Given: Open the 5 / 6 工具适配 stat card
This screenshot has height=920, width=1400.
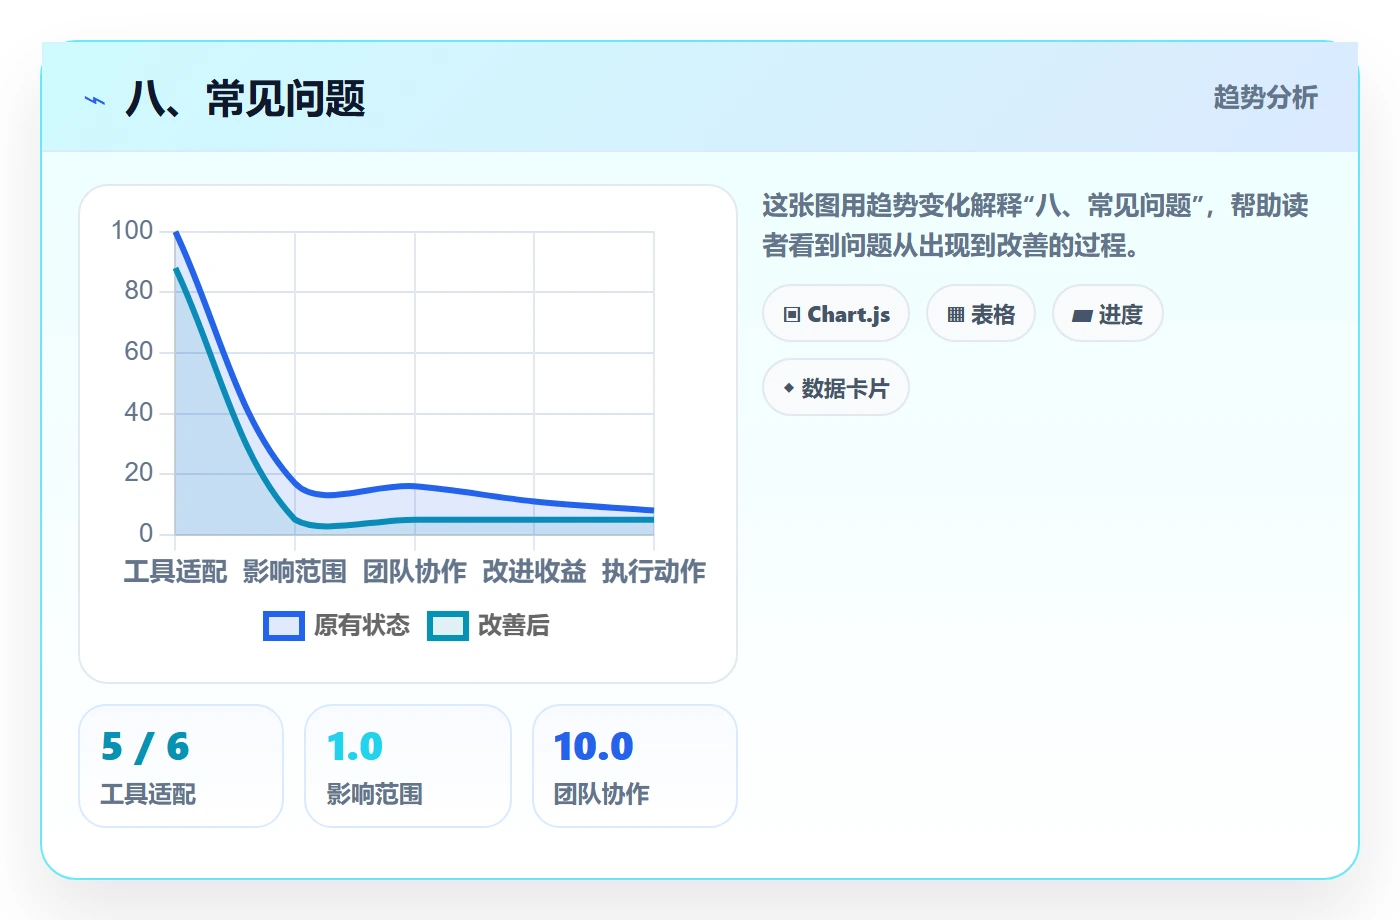Looking at the screenshot, I should (x=181, y=766).
